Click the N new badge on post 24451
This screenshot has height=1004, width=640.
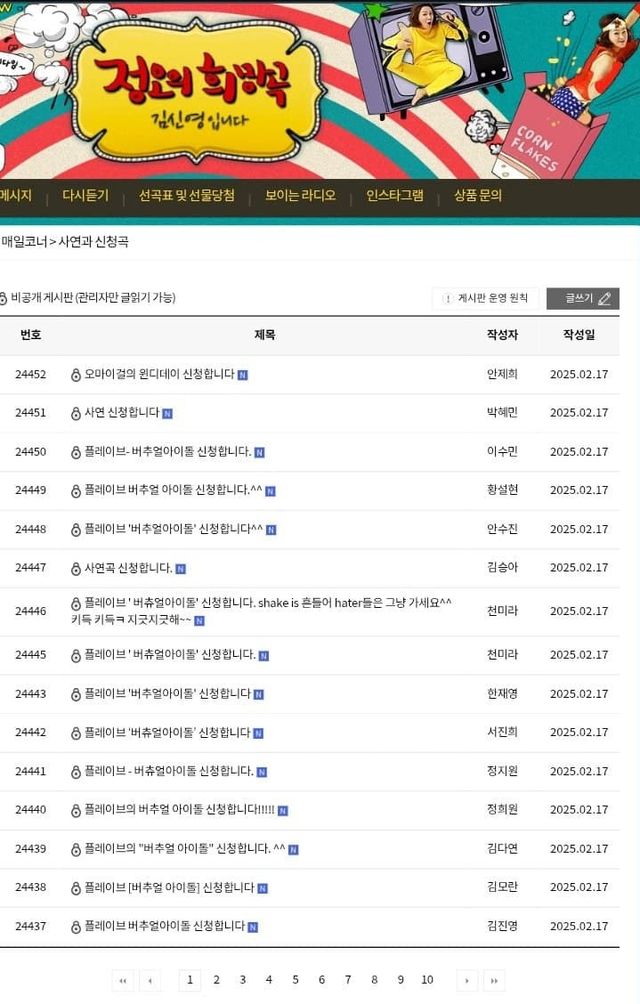[x=167, y=413]
